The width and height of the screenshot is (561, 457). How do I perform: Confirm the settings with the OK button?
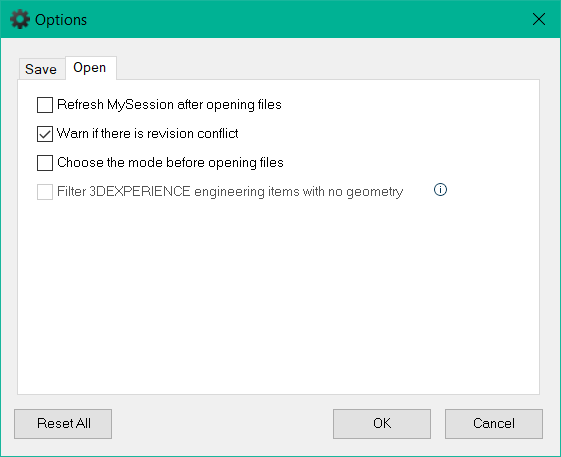pos(382,424)
